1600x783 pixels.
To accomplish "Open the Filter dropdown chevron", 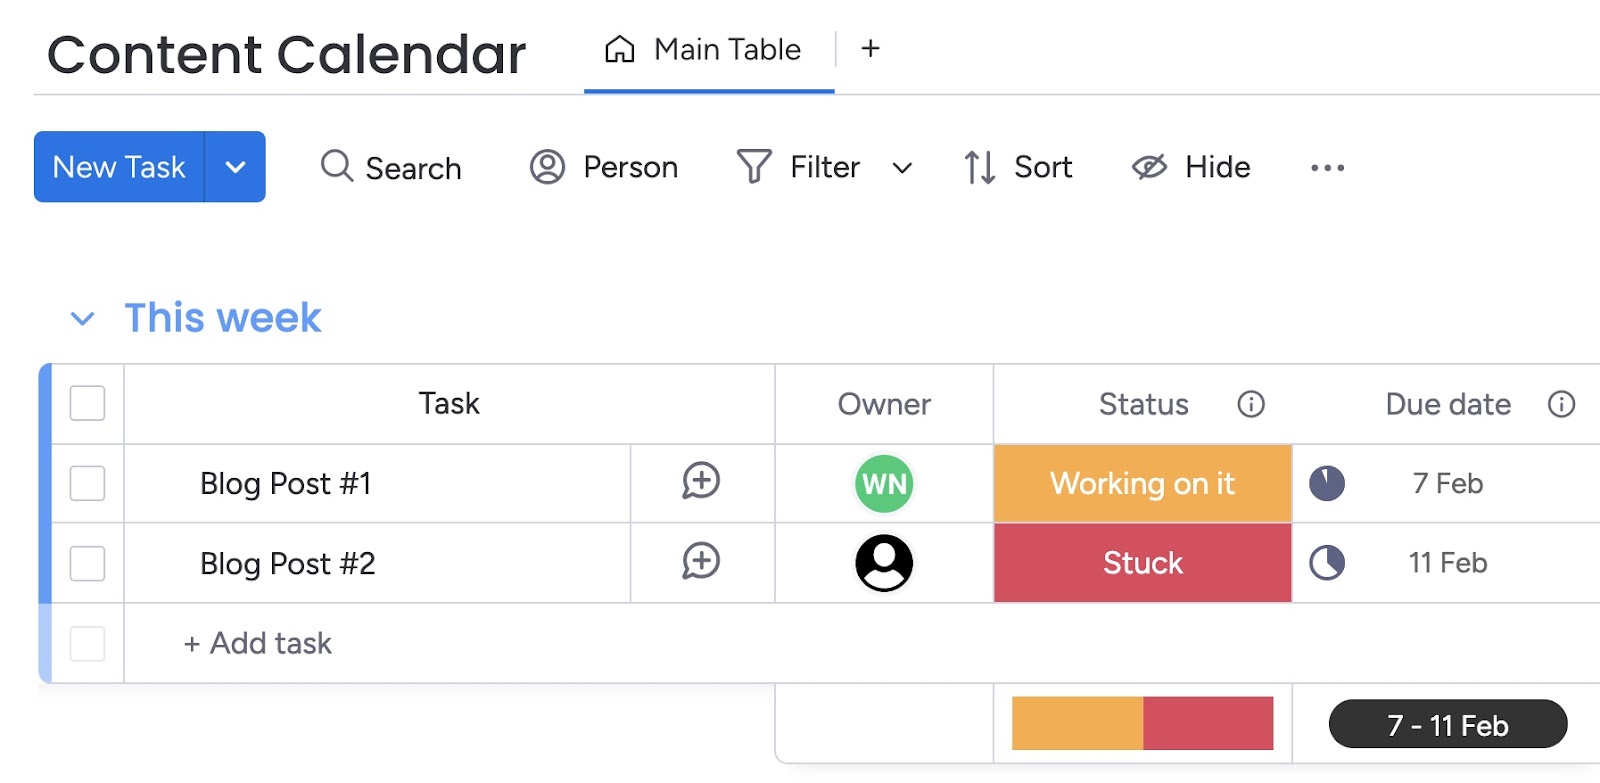I will click(x=903, y=168).
